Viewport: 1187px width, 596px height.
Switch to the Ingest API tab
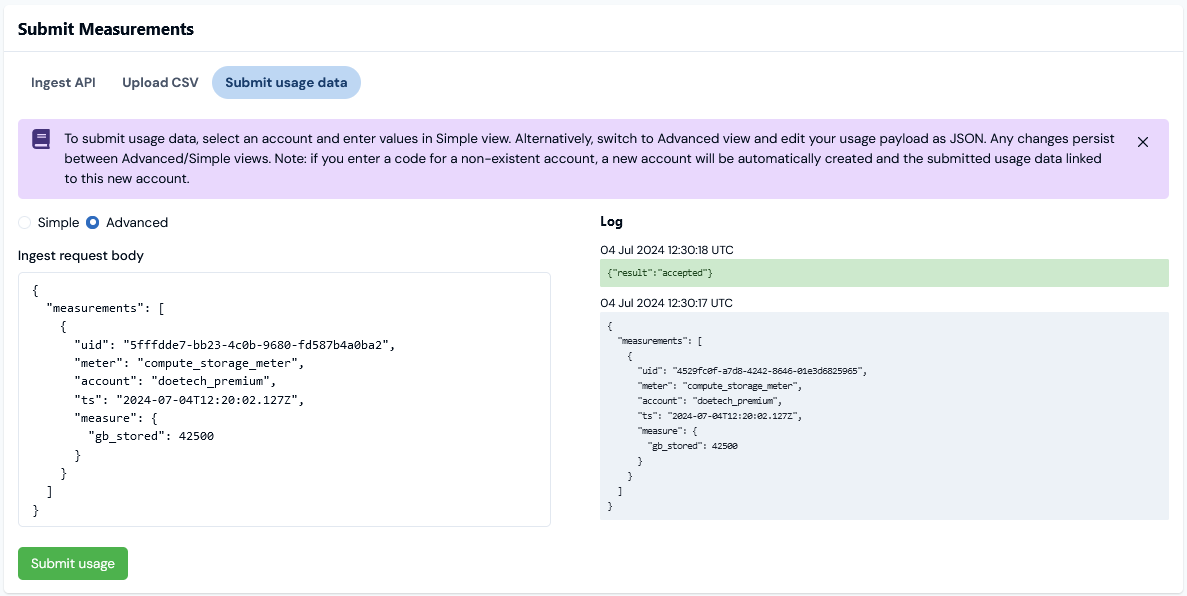coord(63,82)
